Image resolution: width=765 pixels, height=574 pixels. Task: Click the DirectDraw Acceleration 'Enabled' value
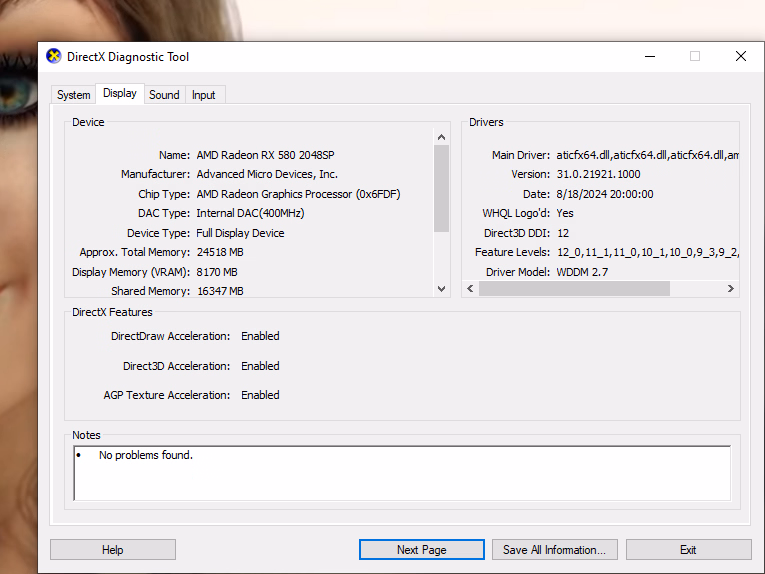(260, 336)
